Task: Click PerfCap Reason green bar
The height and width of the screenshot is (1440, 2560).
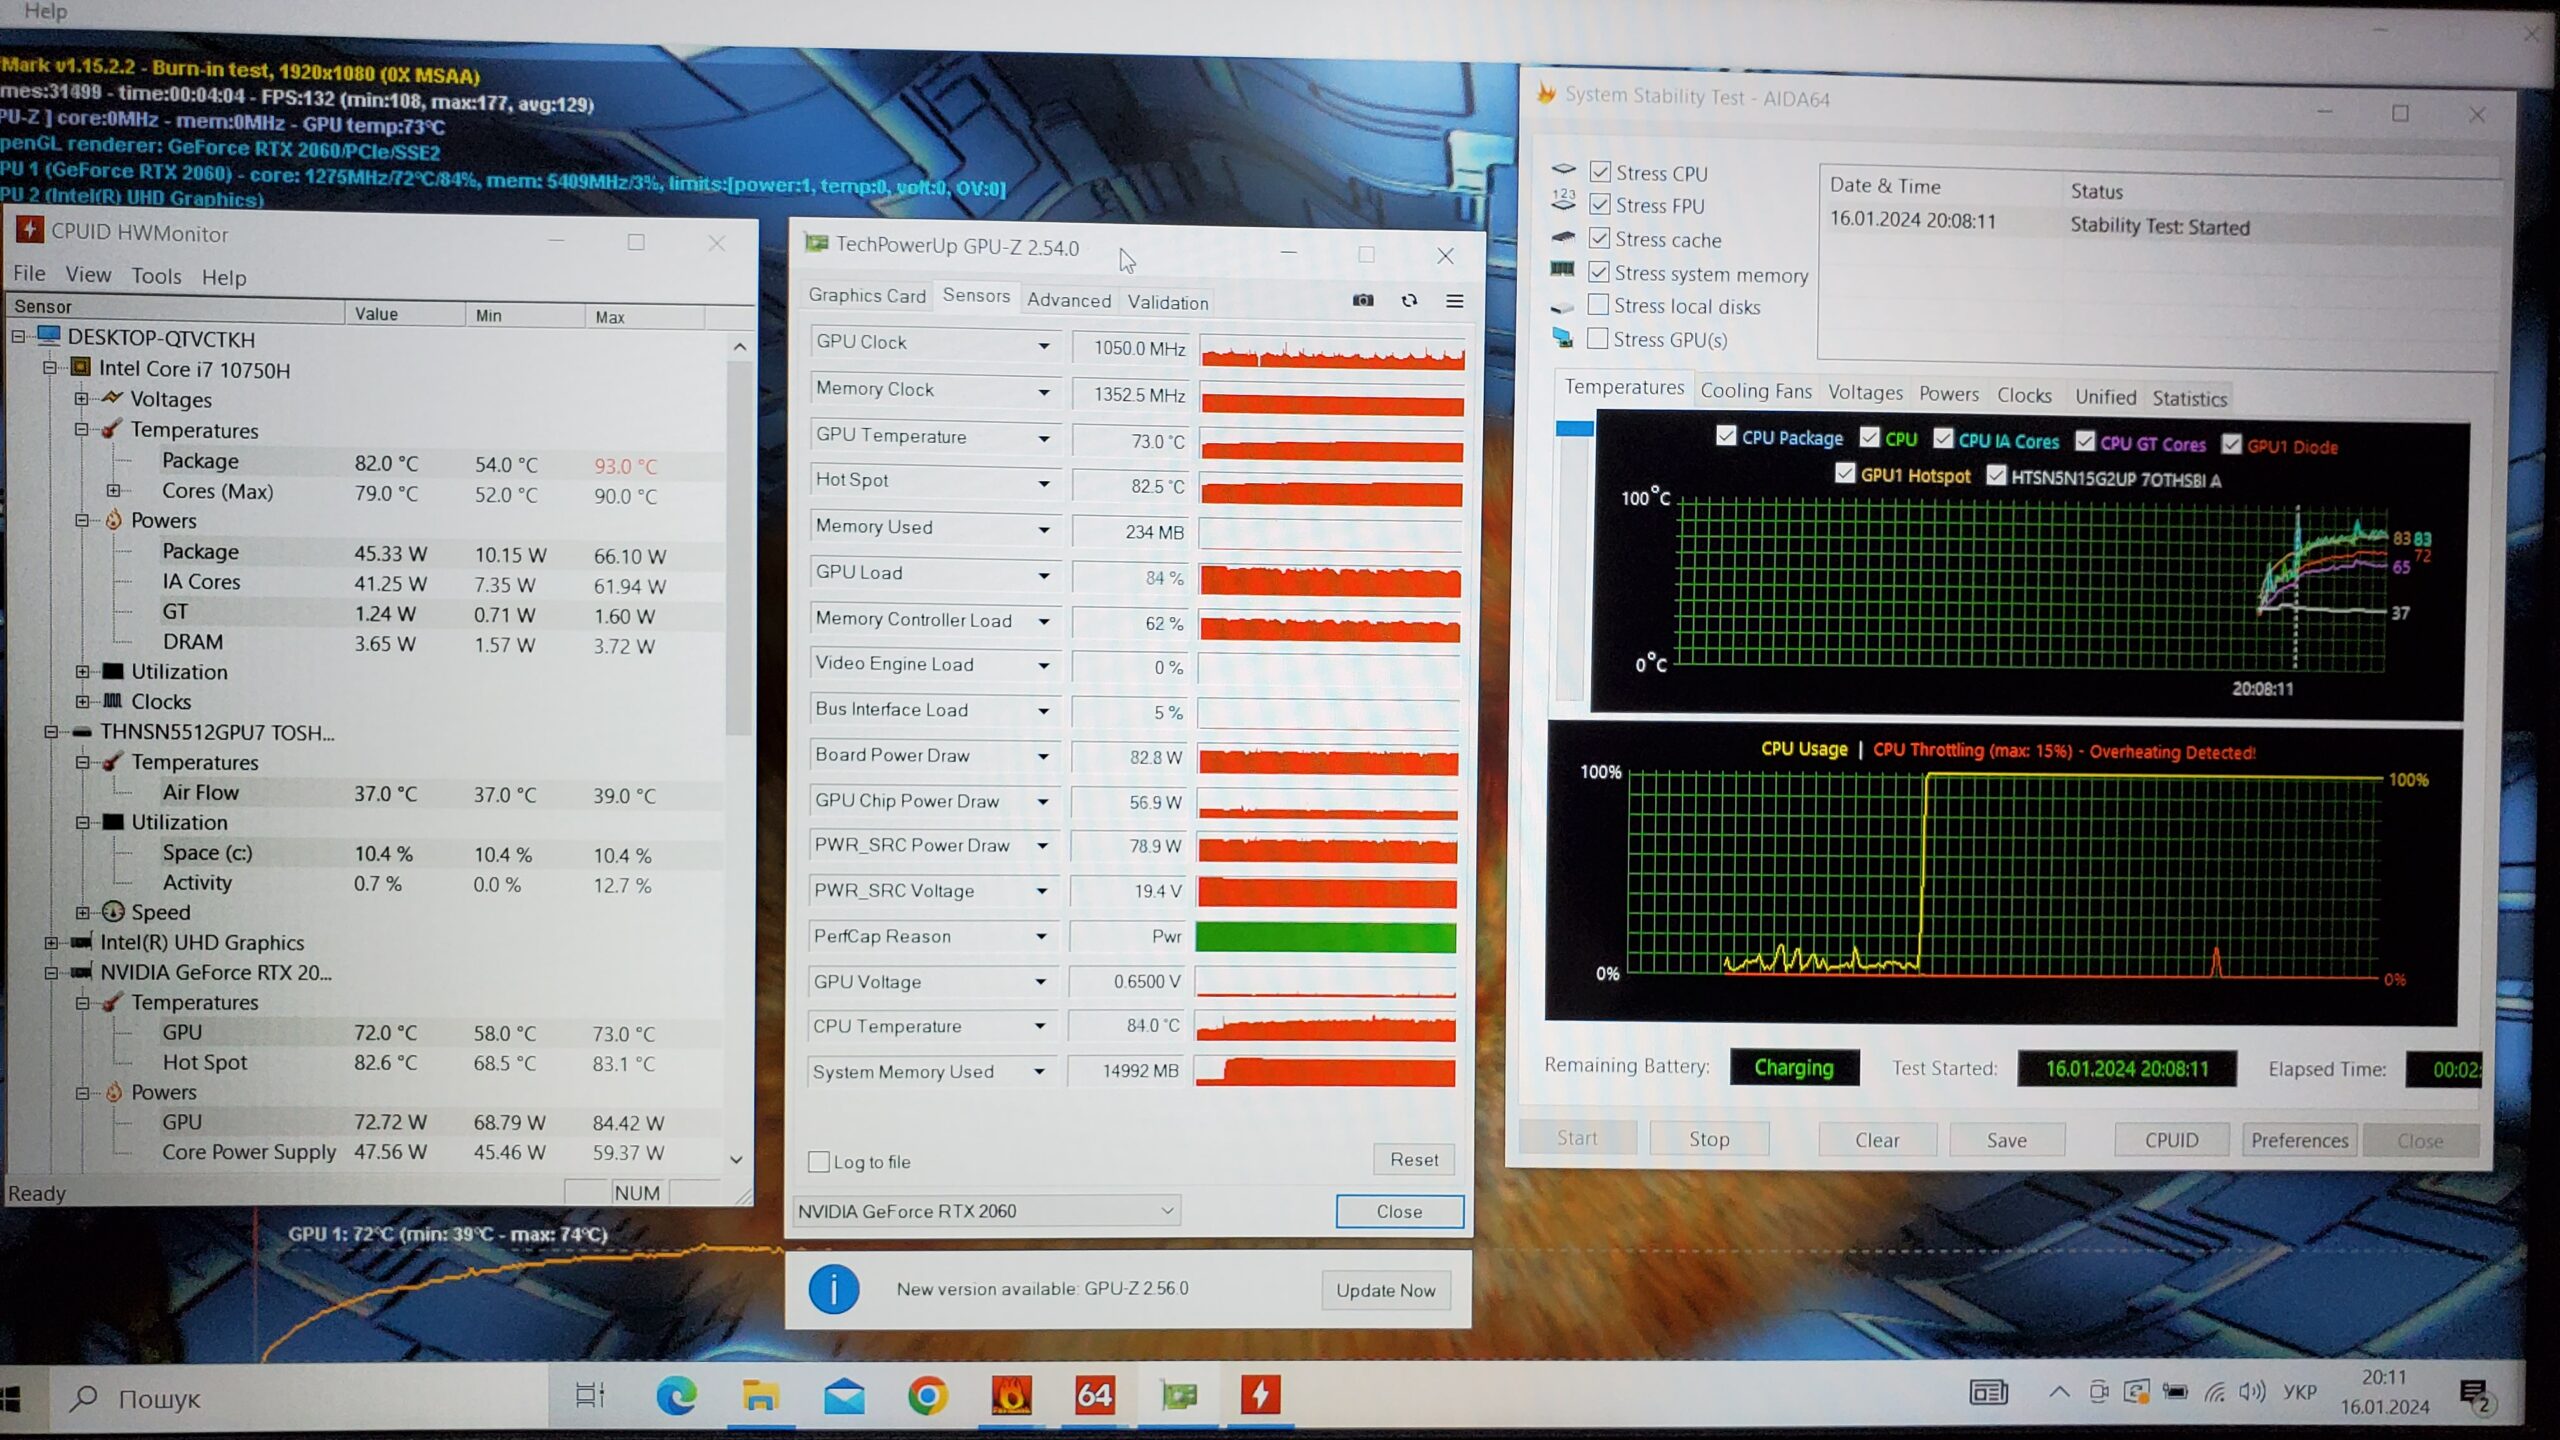Action: click(x=1326, y=937)
